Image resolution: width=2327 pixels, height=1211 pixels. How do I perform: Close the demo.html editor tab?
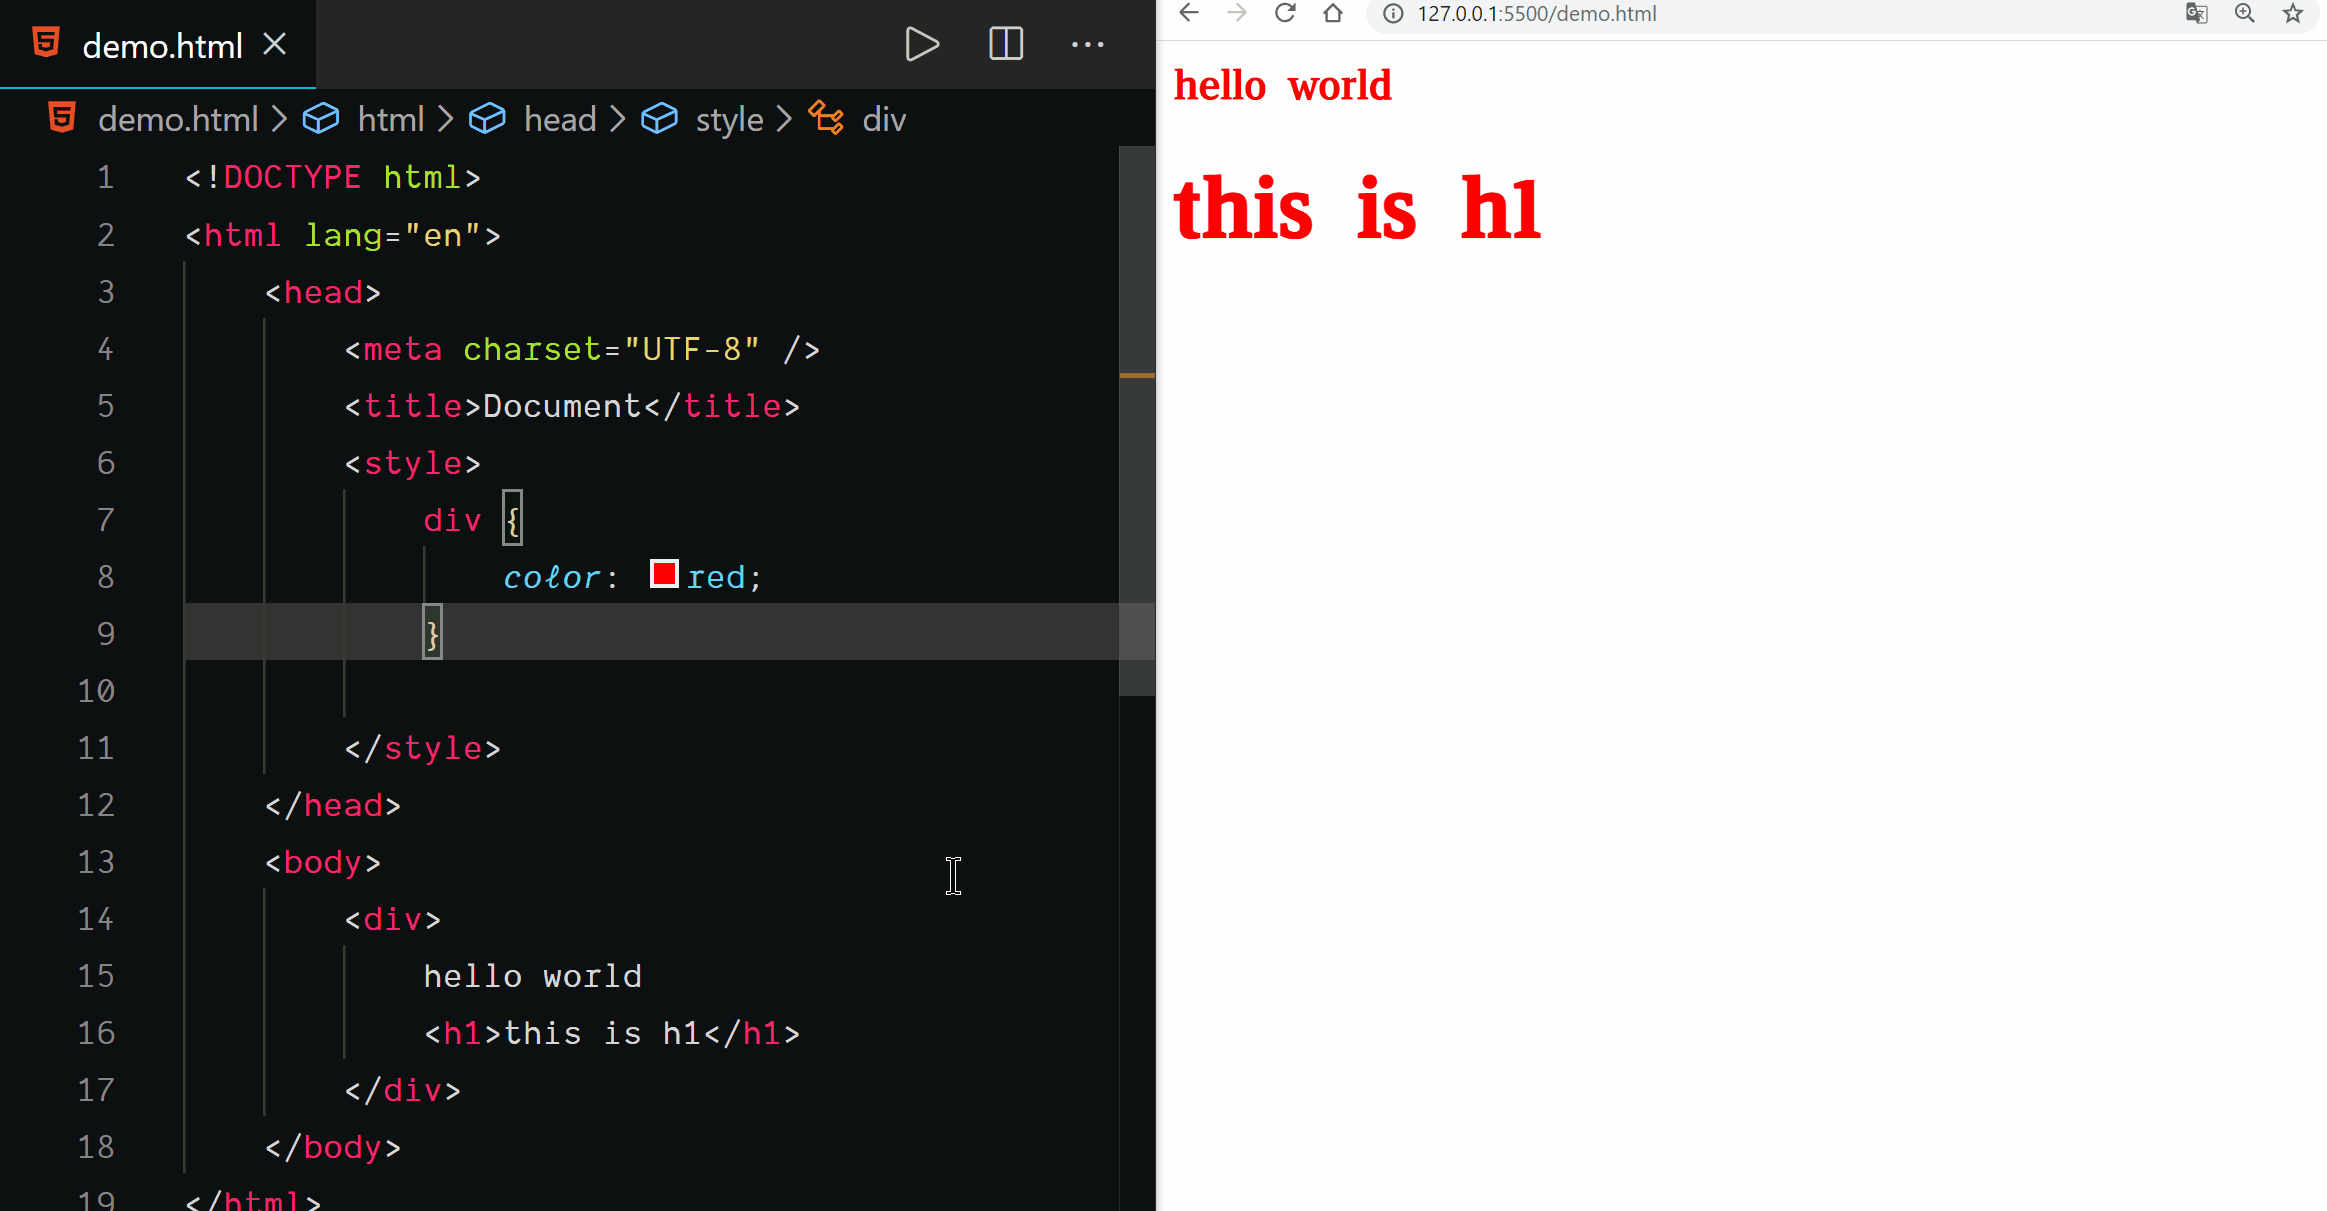pyautogui.click(x=275, y=44)
